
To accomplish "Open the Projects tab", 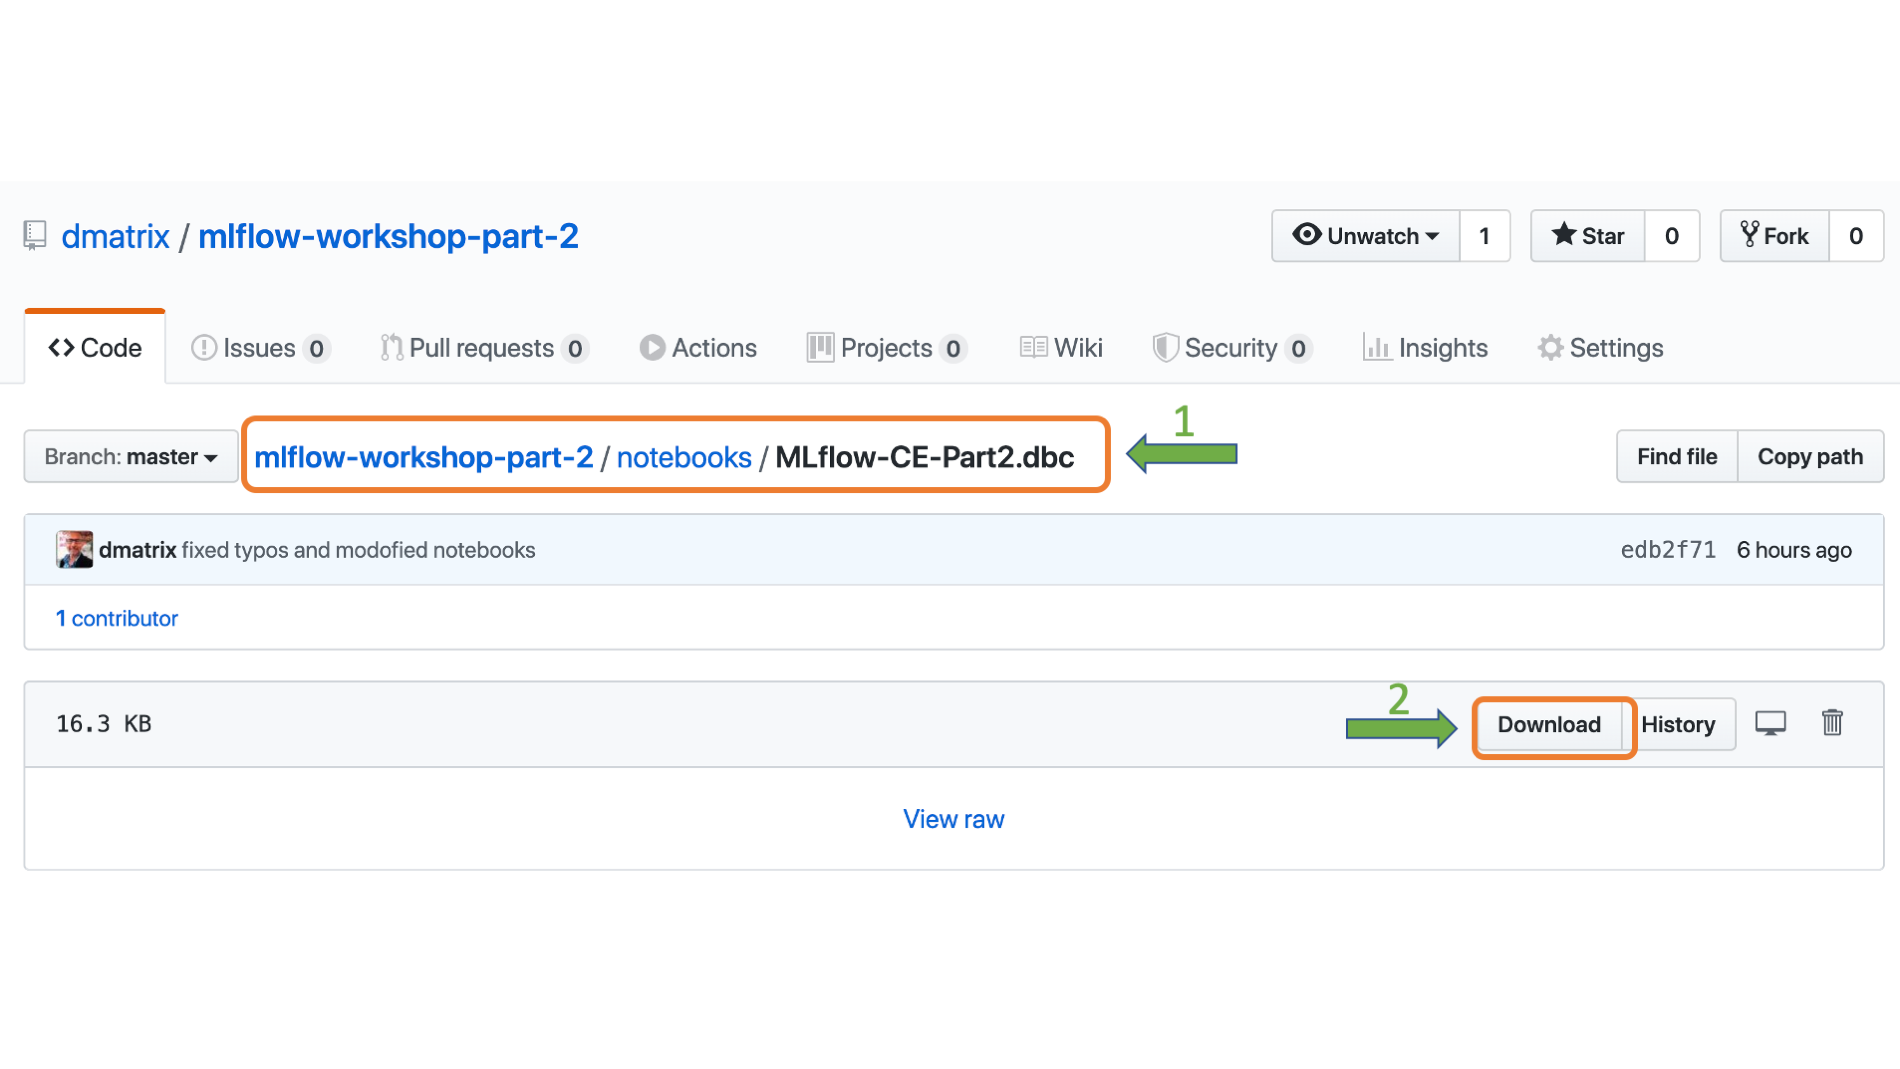I will [x=886, y=348].
